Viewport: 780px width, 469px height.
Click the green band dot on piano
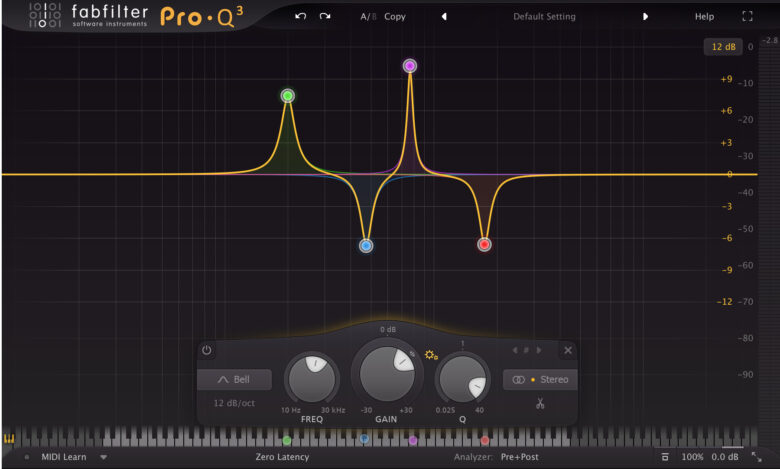287,440
